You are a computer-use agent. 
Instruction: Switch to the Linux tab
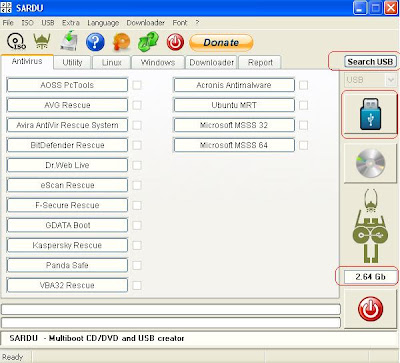click(x=112, y=62)
